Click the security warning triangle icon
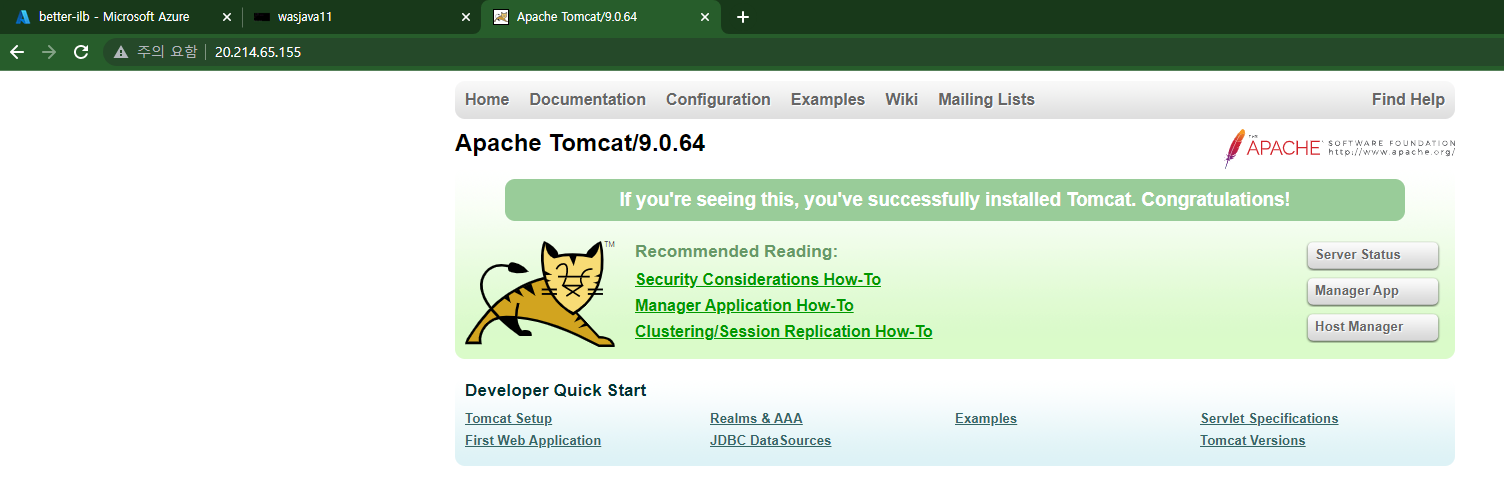The width and height of the screenshot is (1504, 477). point(121,52)
